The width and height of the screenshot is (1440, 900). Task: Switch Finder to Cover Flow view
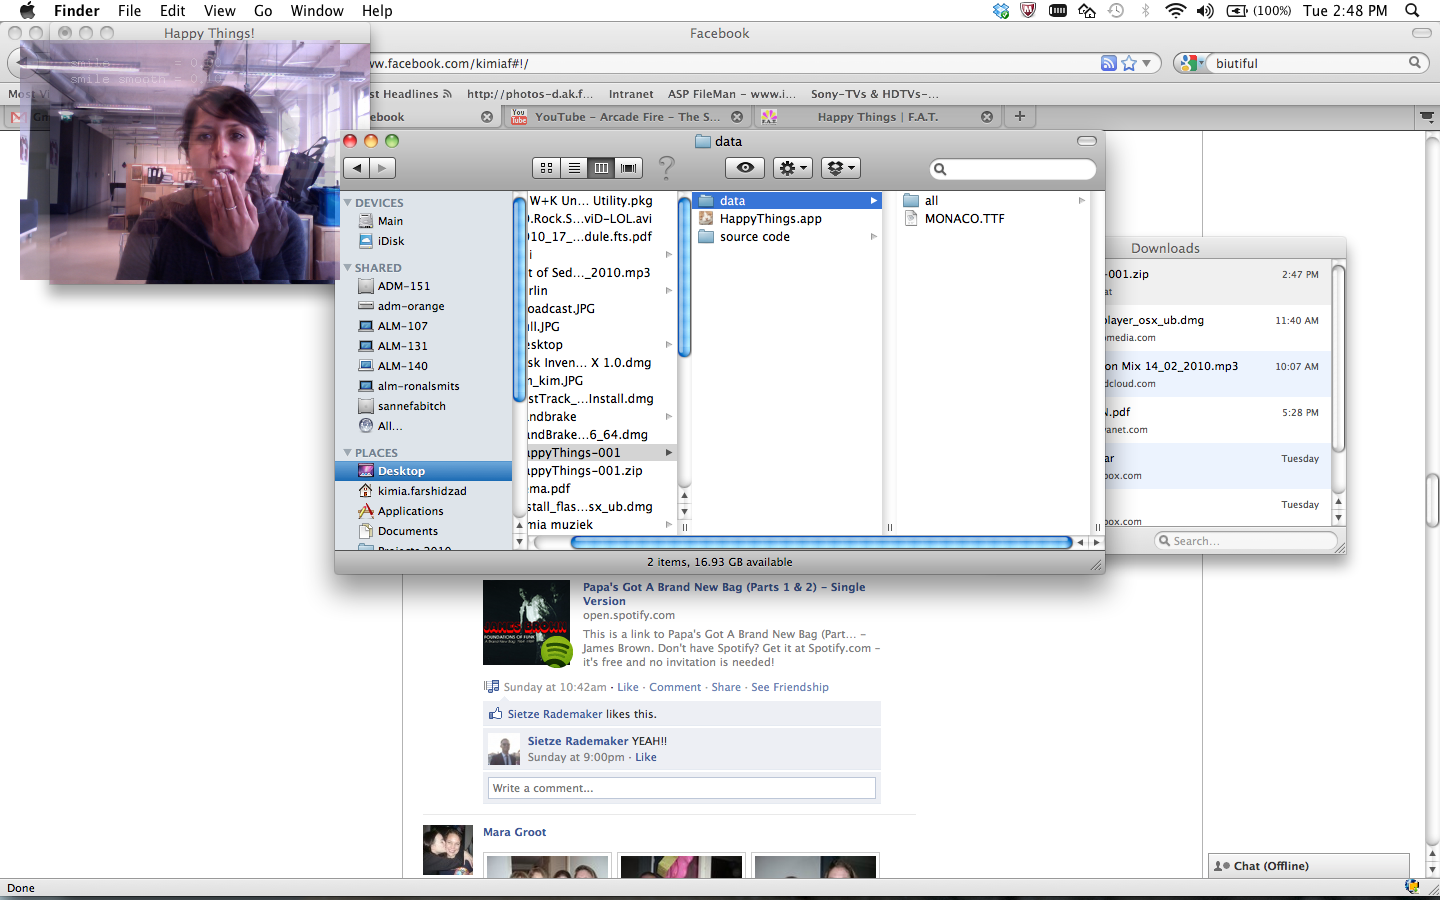tap(629, 168)
